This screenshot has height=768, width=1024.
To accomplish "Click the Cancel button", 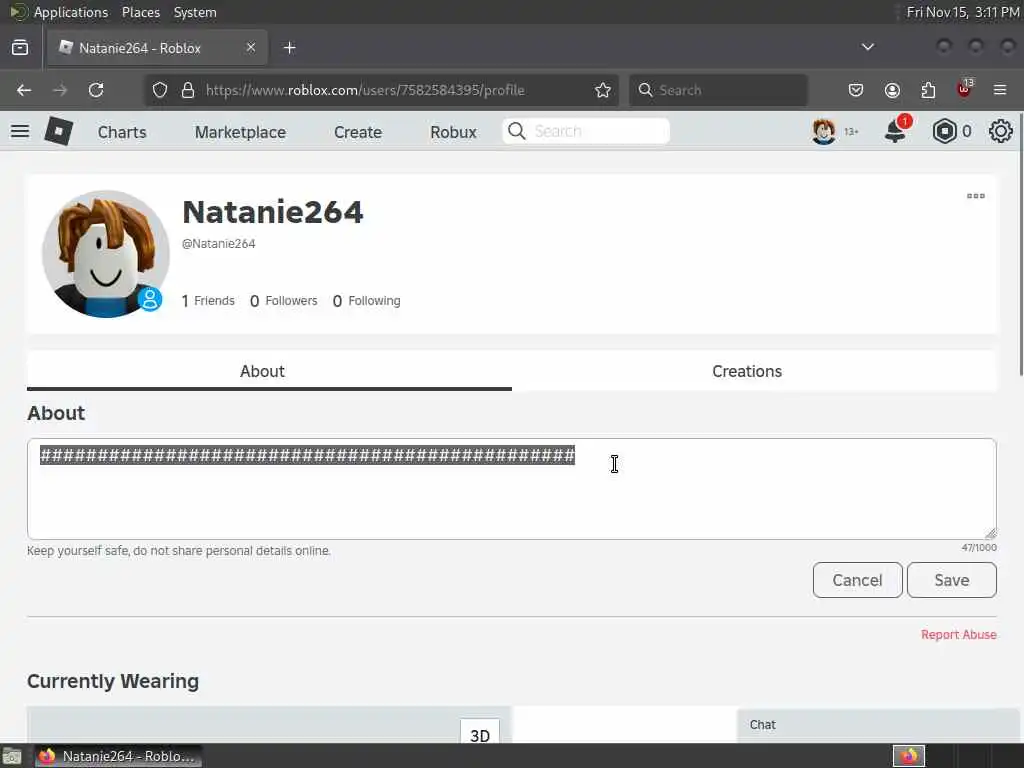I will pyautogui.click(x=857, y=580).
